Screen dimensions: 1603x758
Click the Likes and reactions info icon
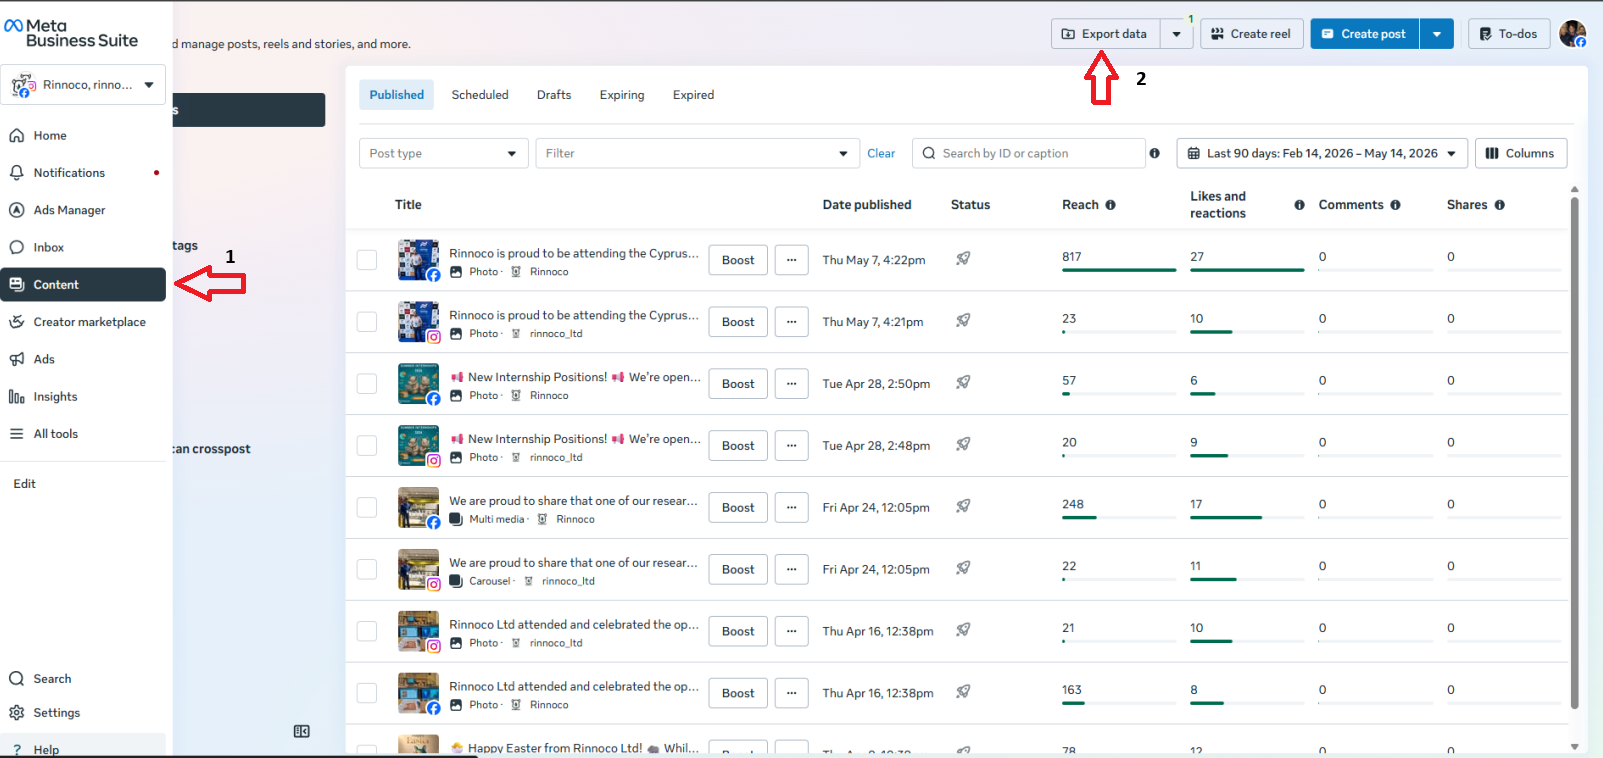pyautogui.click(x=1300, y=205)
